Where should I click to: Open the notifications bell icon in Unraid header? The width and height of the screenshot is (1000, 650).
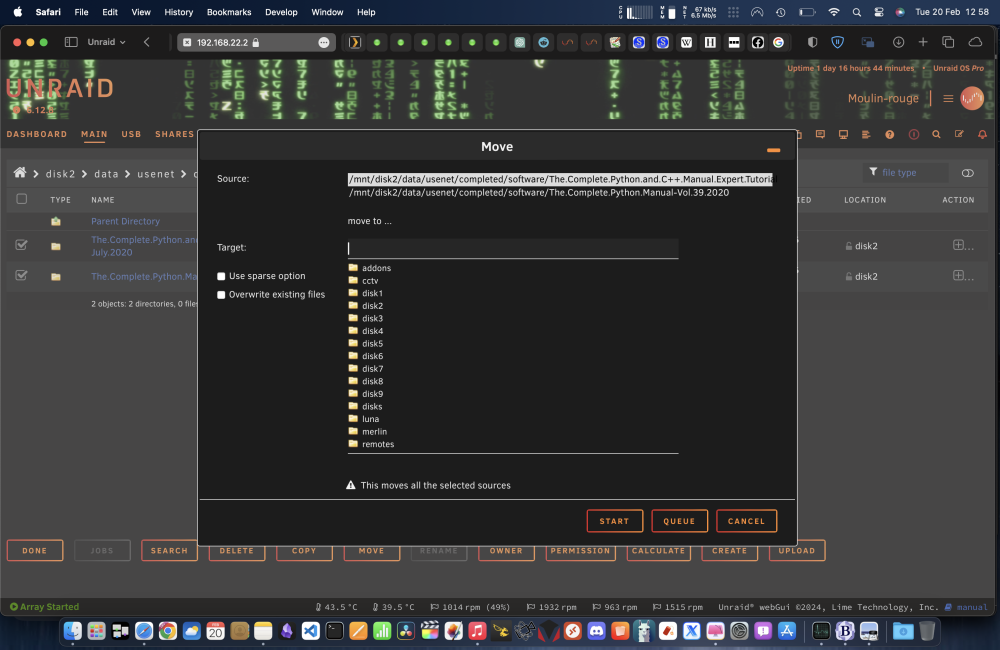coord(982,135)
